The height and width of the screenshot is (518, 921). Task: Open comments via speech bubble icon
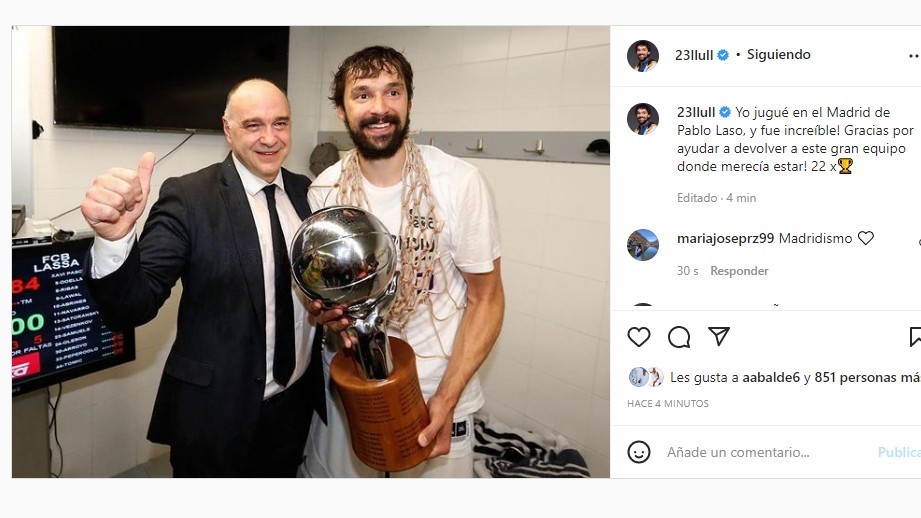tap(679, 337)
